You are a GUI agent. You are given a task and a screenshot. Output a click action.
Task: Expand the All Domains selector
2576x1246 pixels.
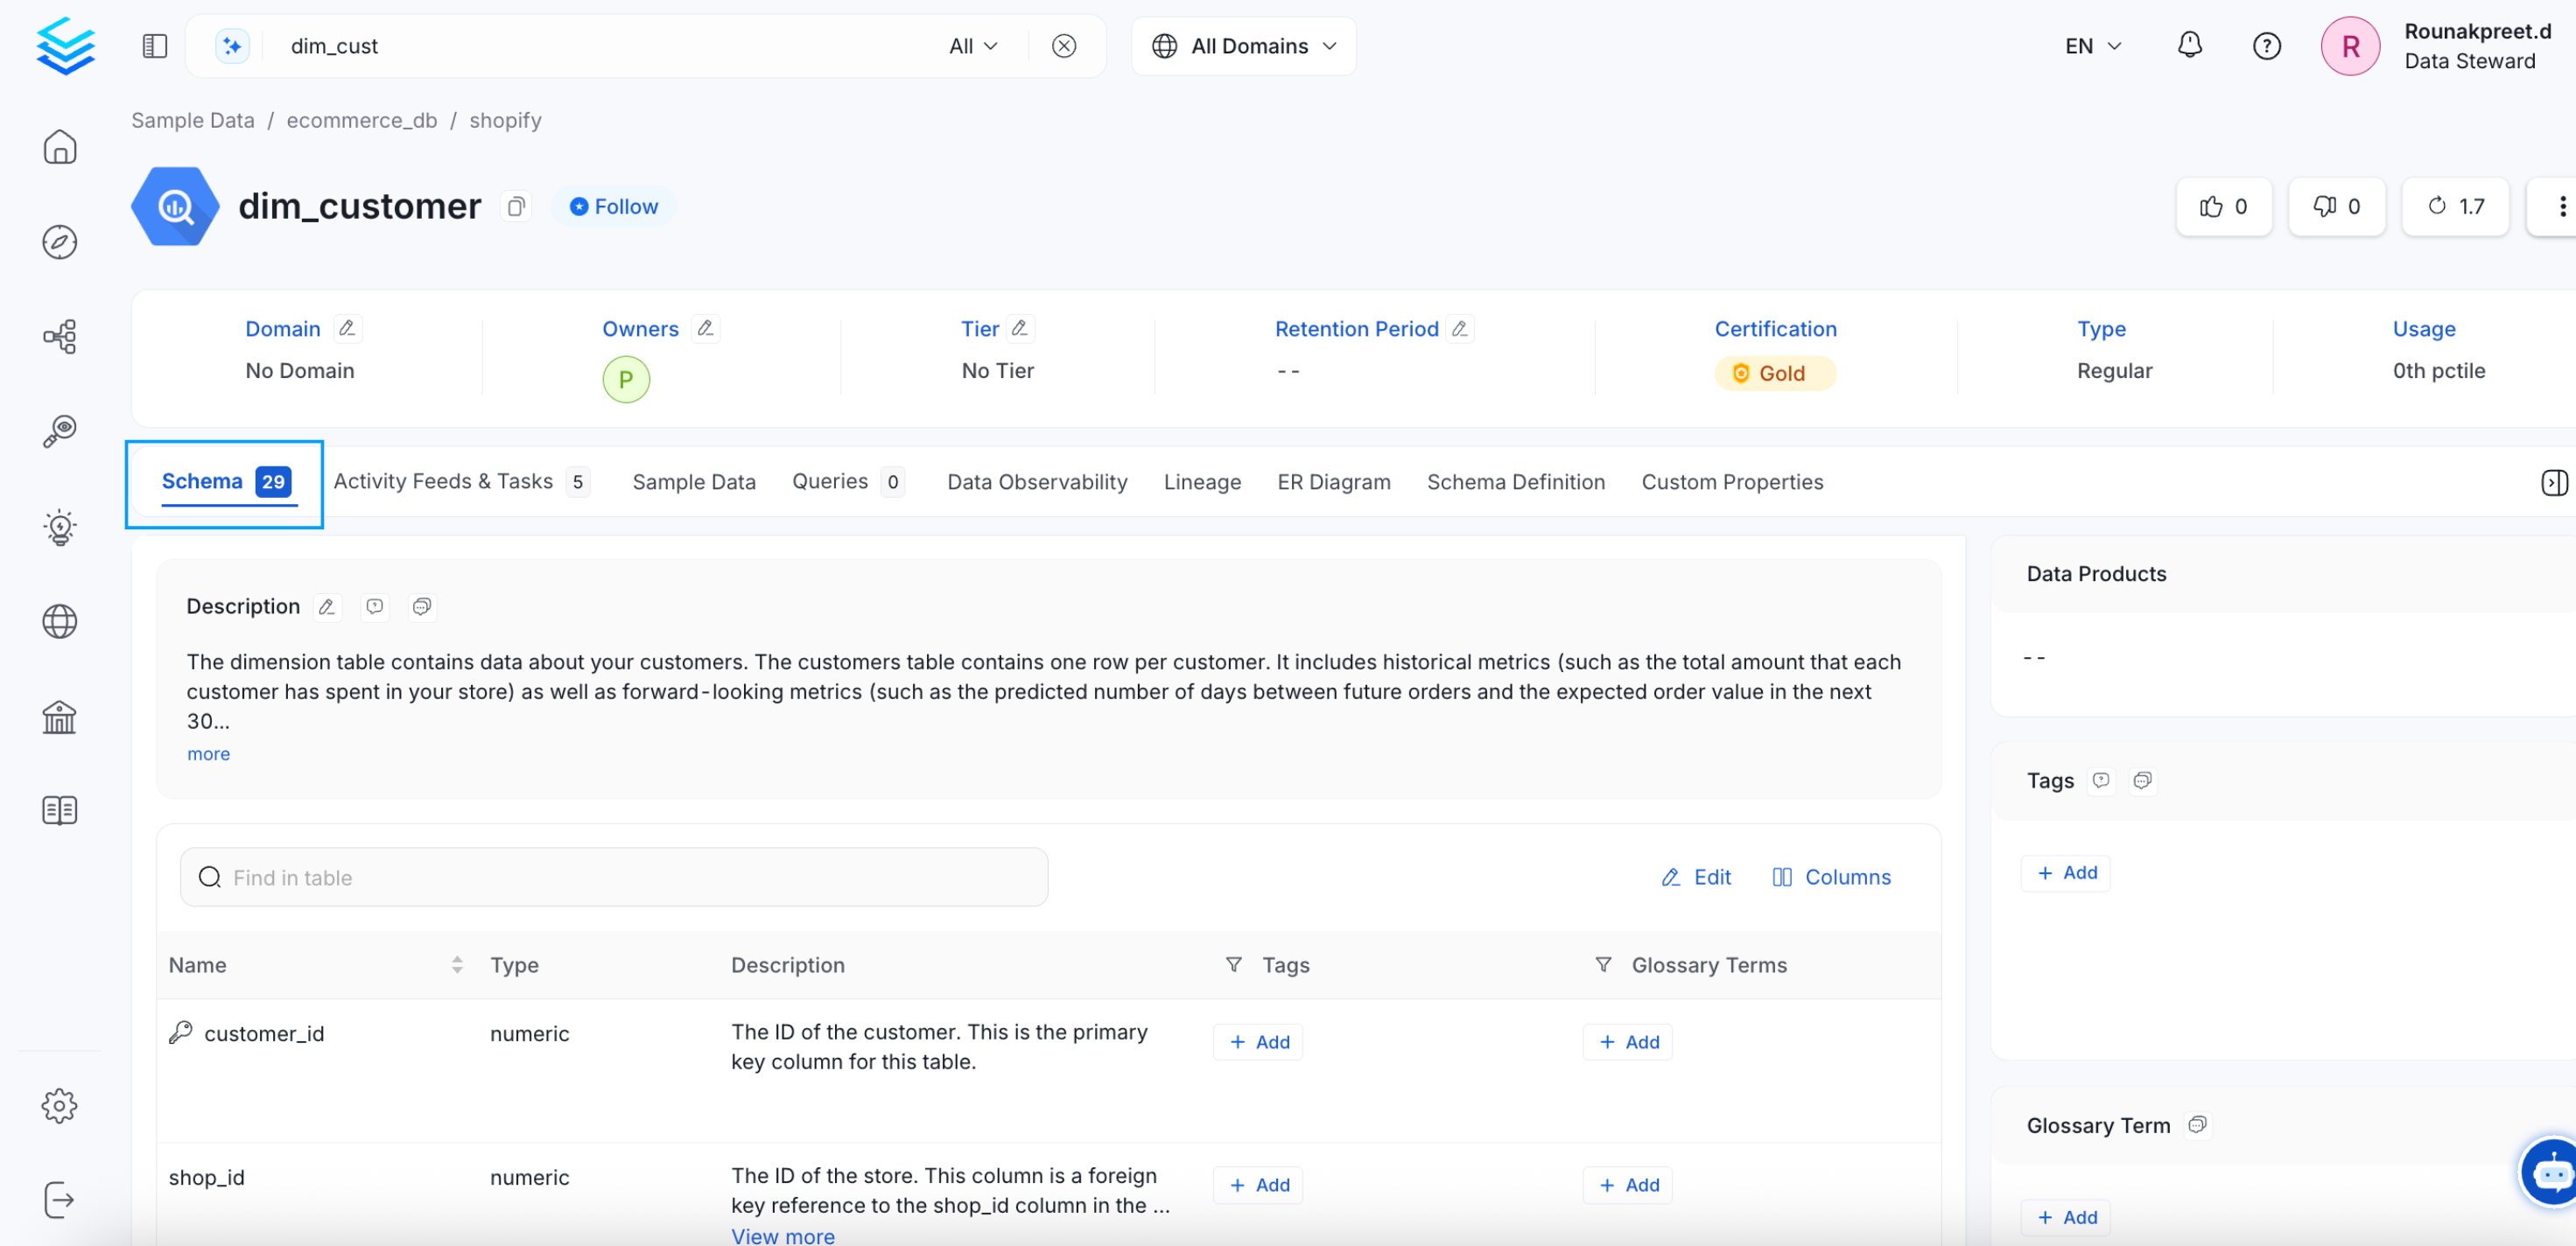(x=1243, y=46)
